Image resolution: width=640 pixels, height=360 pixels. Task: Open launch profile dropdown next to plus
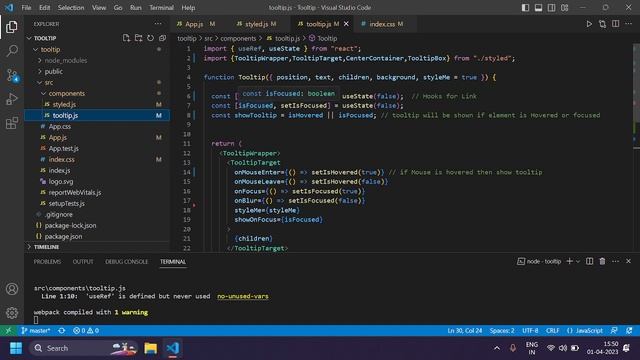point(578,261)
